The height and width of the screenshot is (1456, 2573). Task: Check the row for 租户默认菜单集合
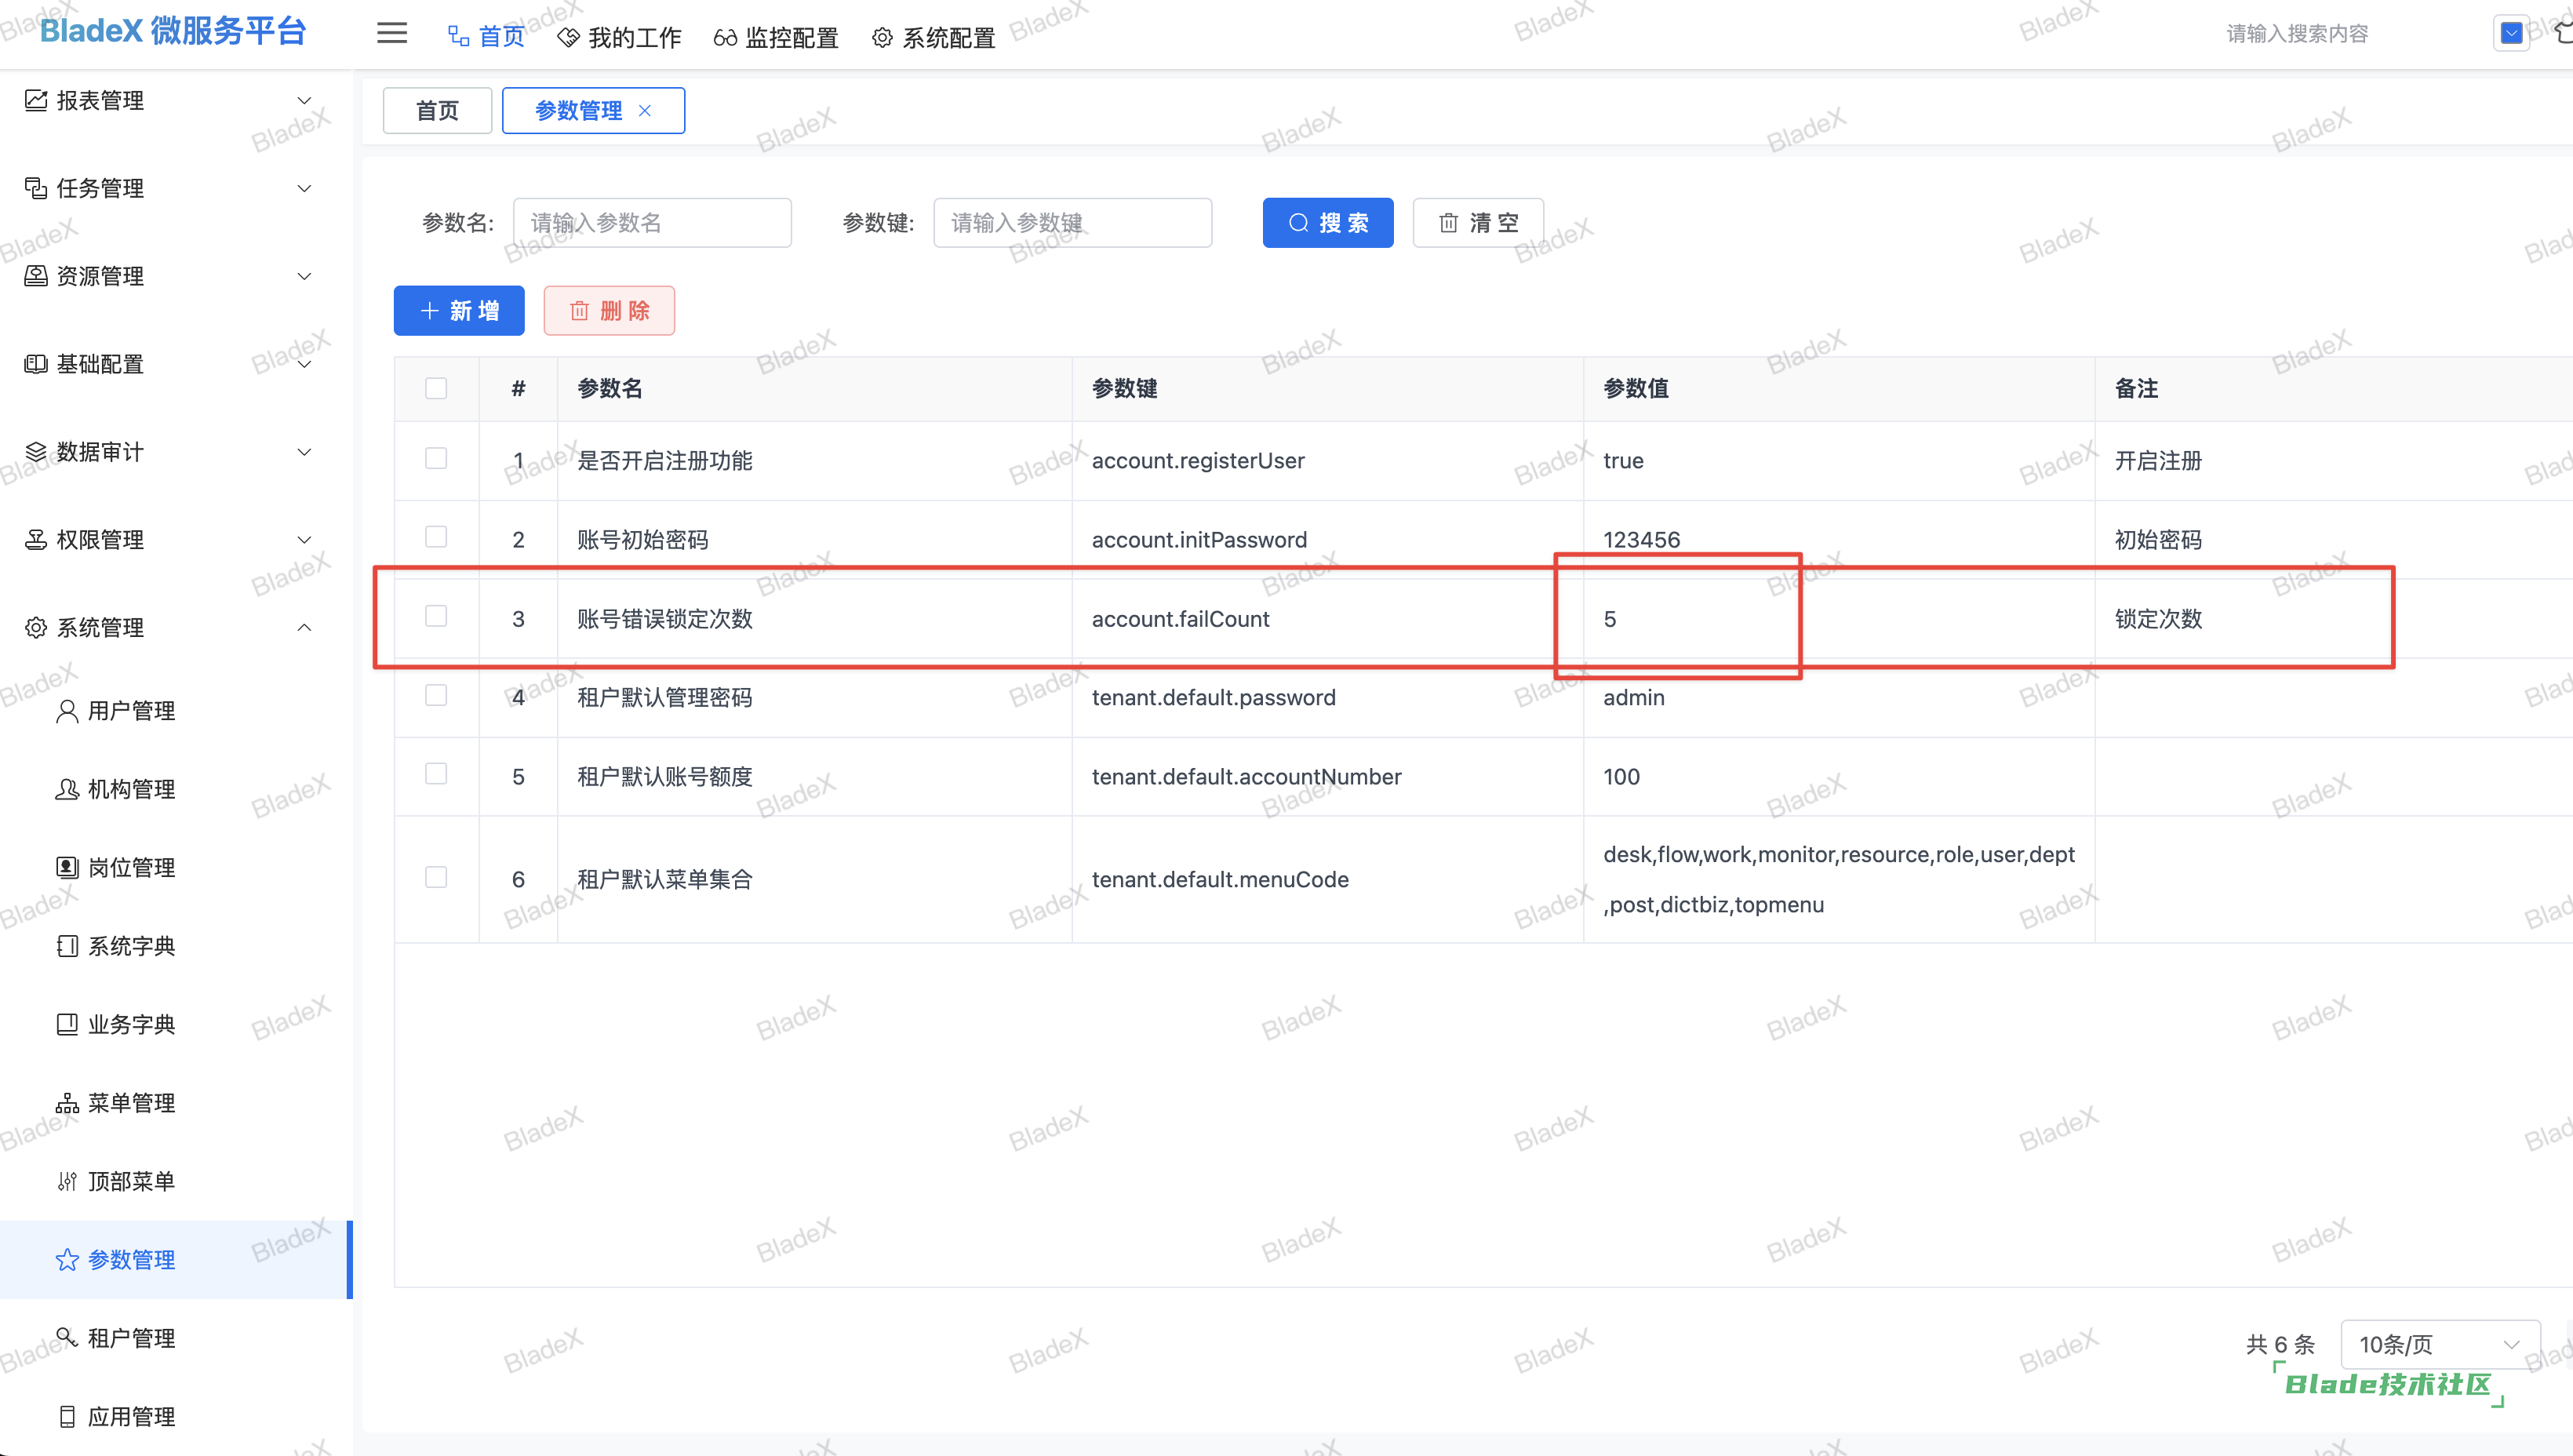pos(436,877)
